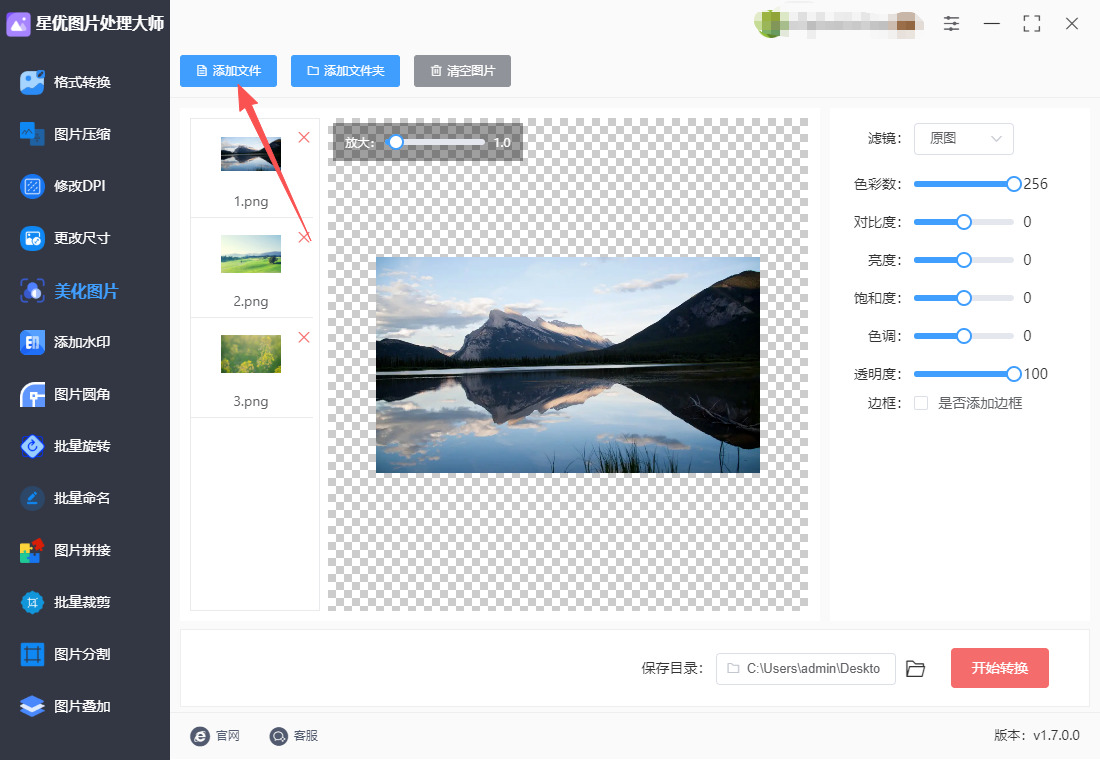Viewport: 1100px width, 760px height.
Task: Adjust the 放大 zoom slider handle
Action: point(396,142)
